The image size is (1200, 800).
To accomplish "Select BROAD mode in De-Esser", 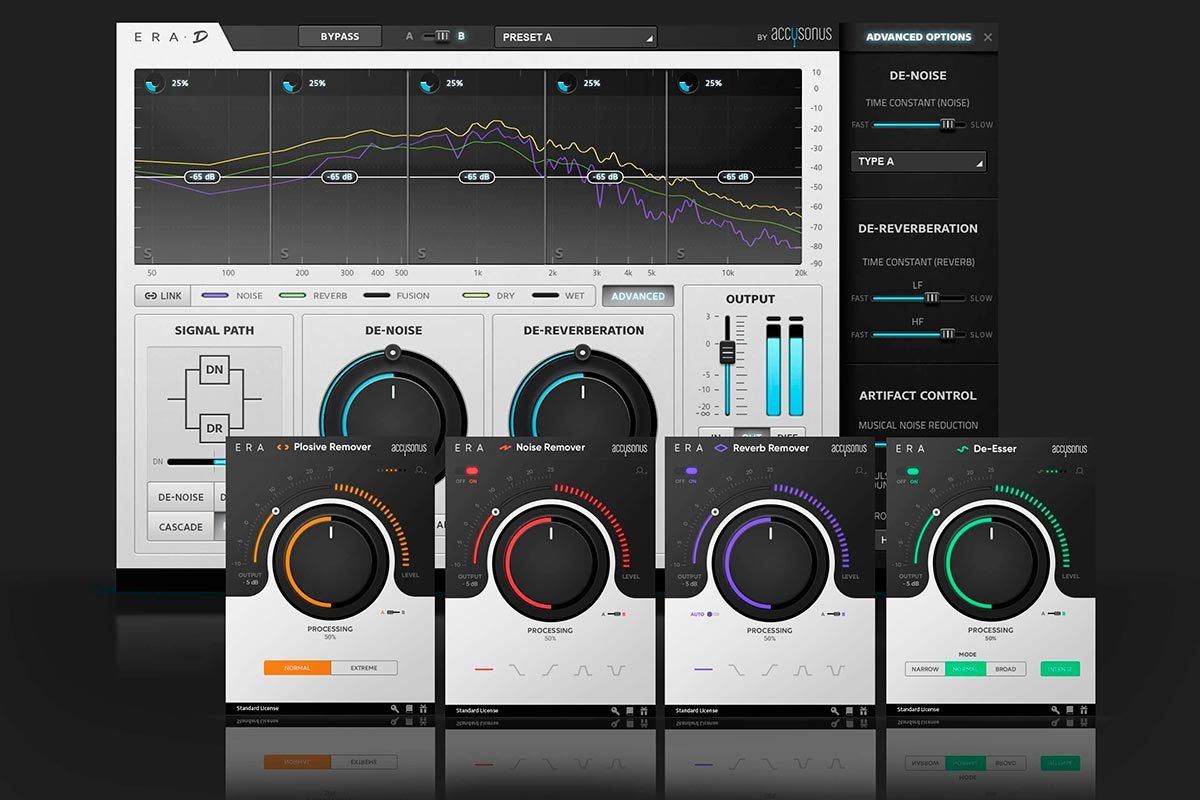I will [x=1006, y=669].
